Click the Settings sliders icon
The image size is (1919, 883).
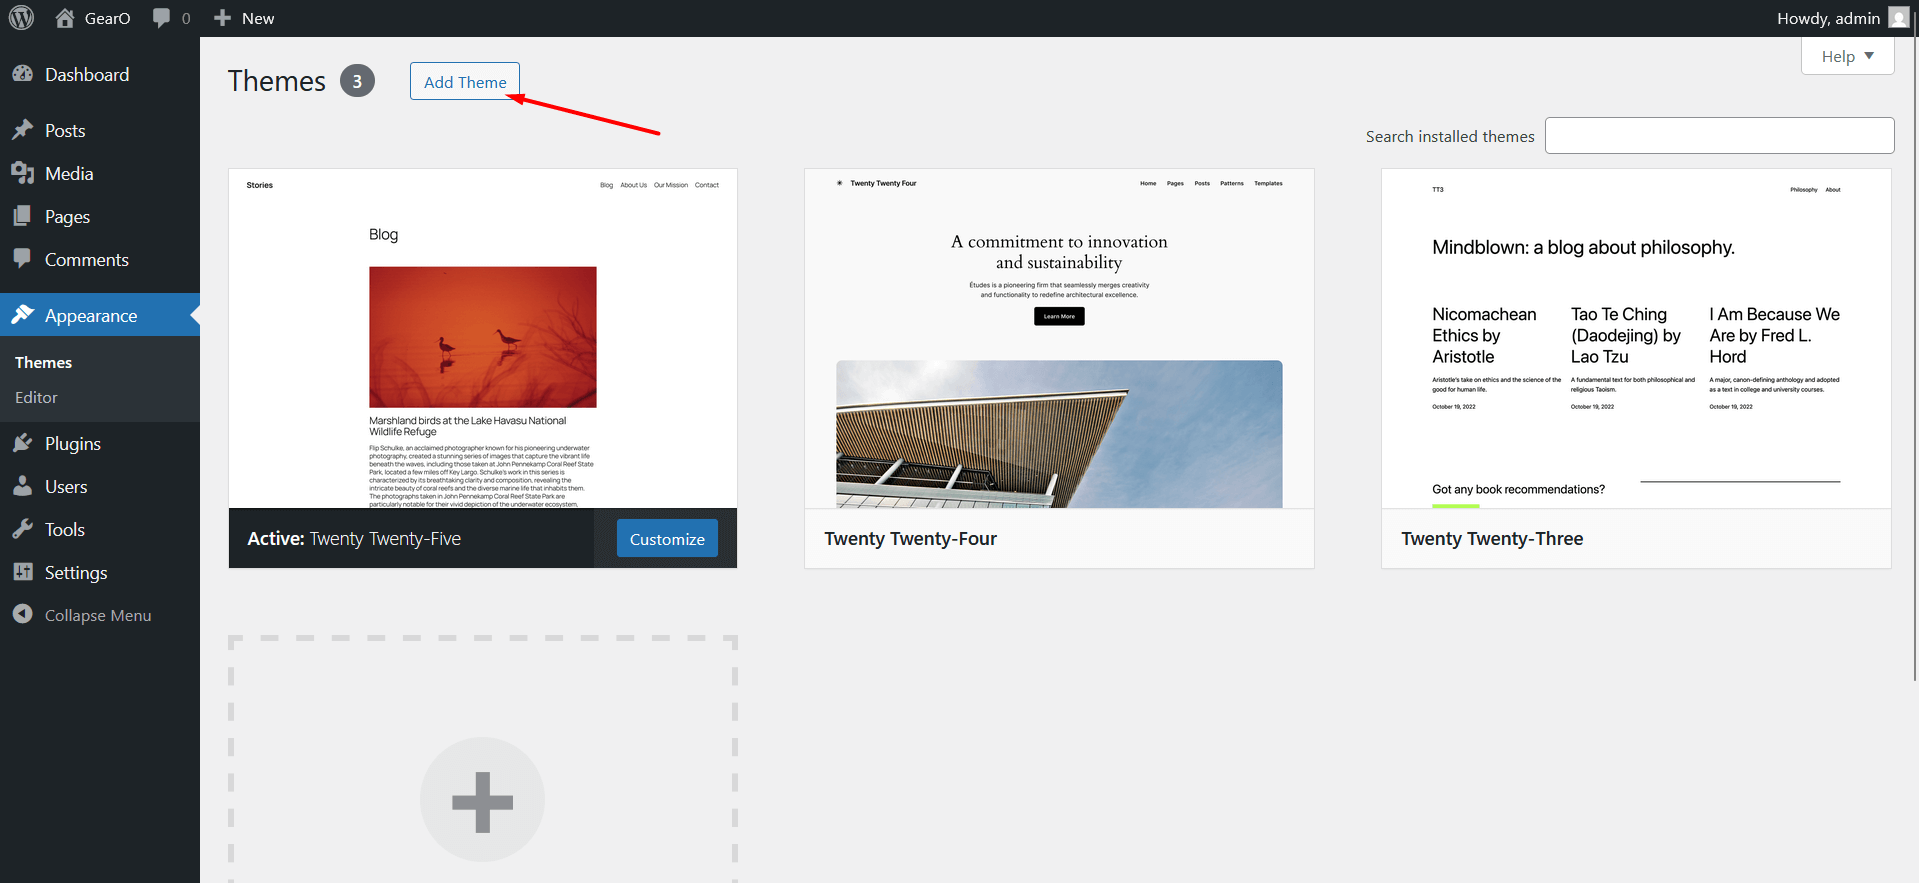[x=22, y=572]
